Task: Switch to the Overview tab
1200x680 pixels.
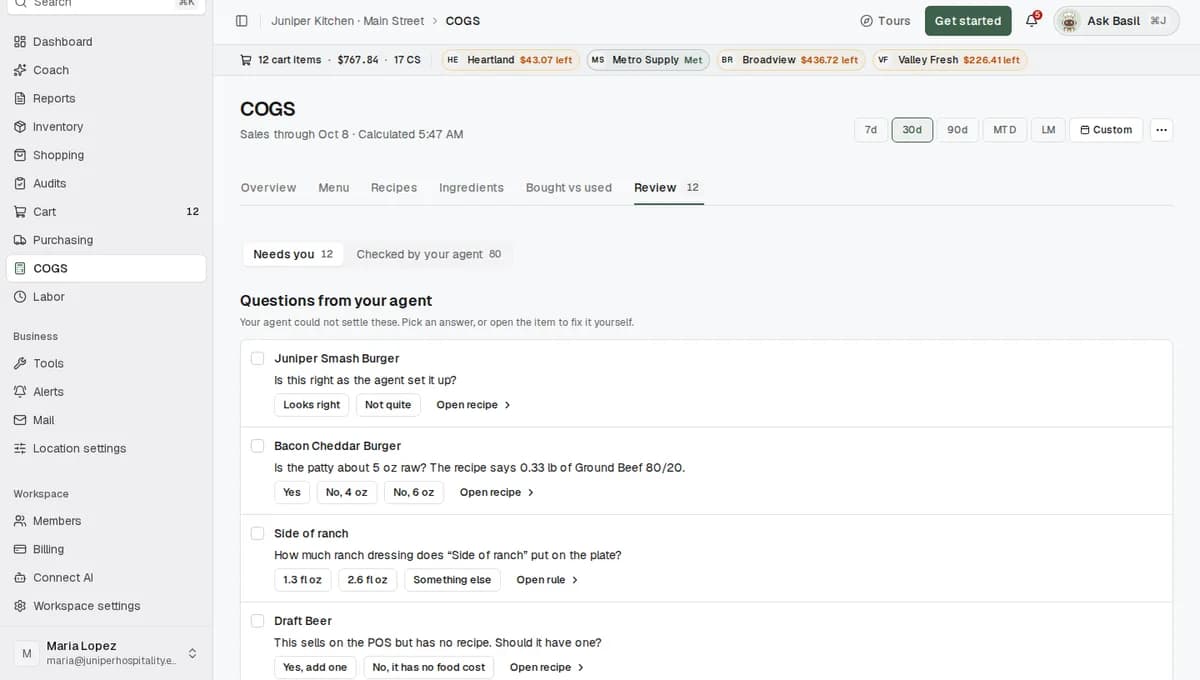Action: [x=268, y=188]
